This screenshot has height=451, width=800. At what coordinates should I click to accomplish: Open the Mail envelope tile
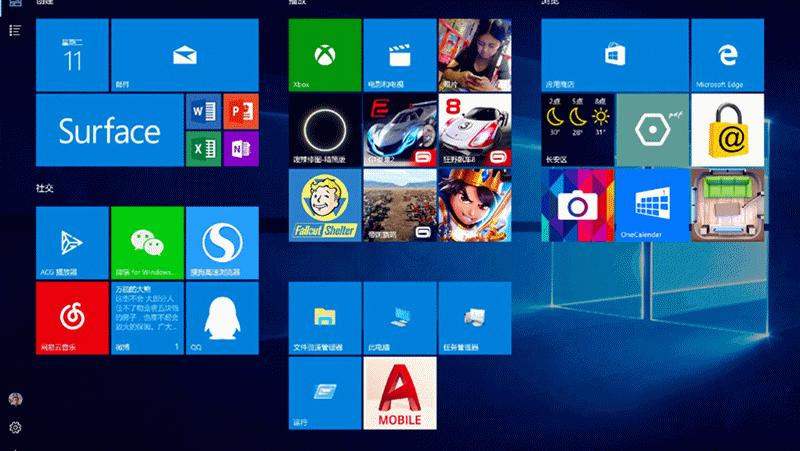[184, 55]
